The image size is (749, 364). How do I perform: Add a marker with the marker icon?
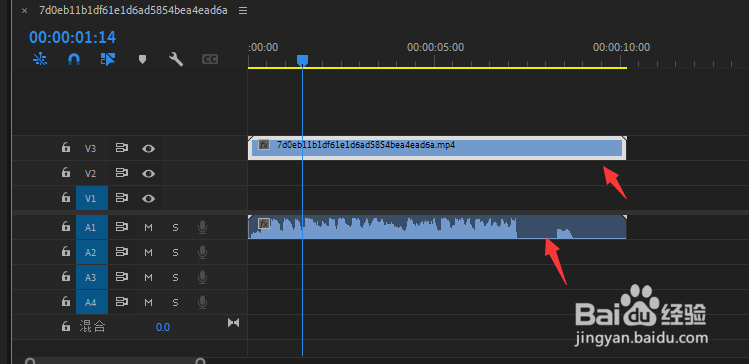[142, 59]
